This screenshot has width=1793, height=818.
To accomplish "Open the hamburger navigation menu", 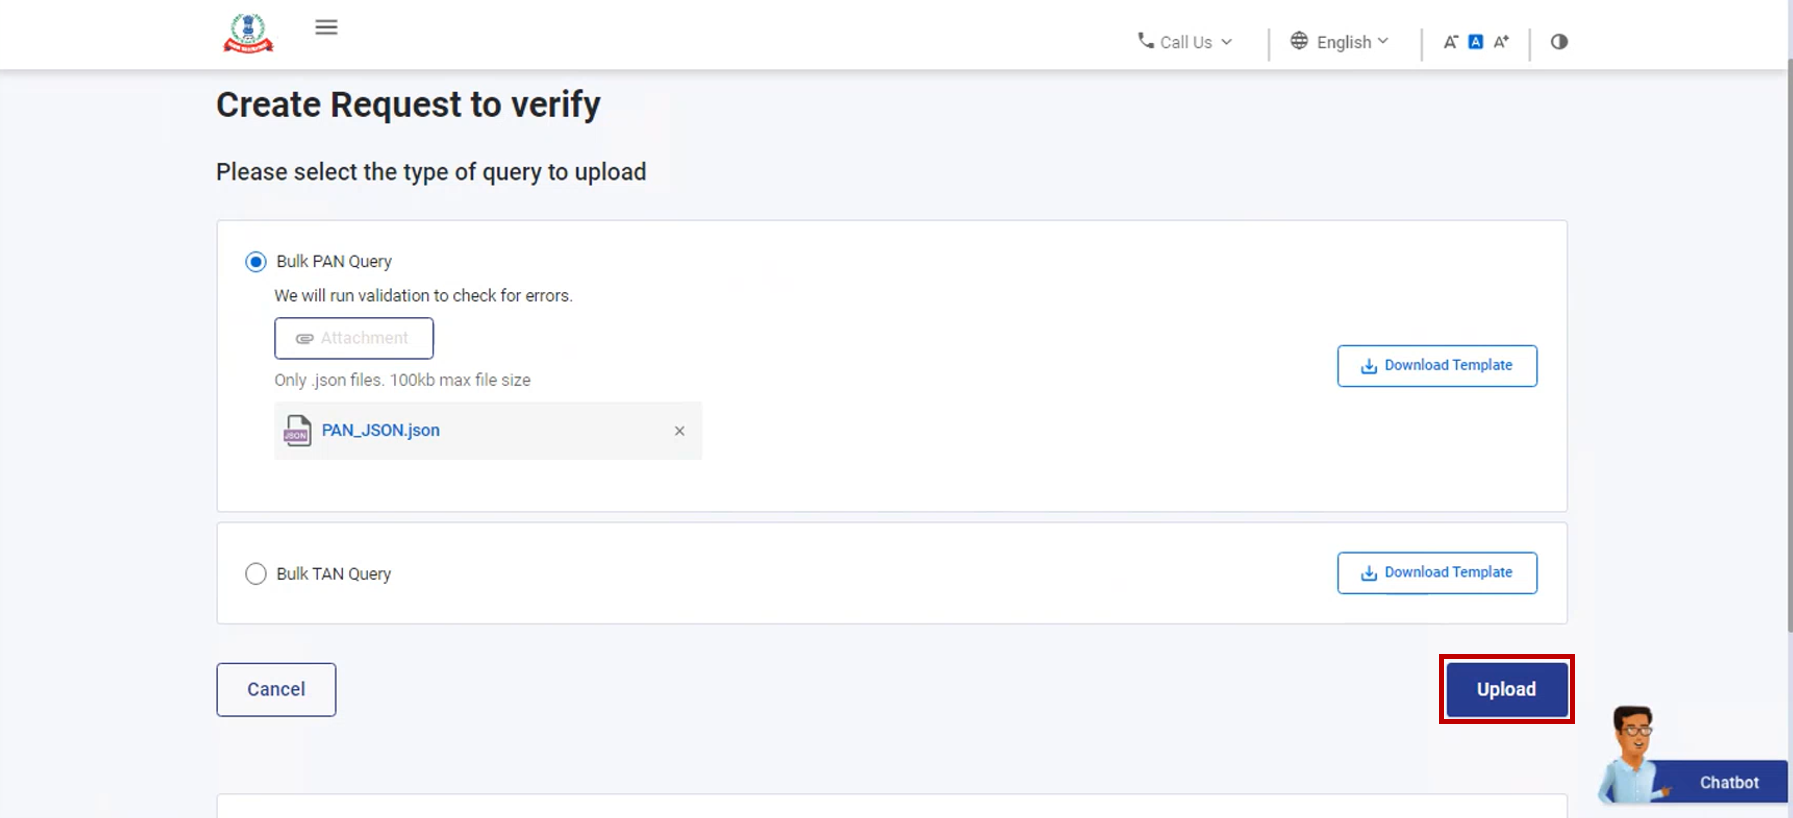I will [x=326, y=27].
